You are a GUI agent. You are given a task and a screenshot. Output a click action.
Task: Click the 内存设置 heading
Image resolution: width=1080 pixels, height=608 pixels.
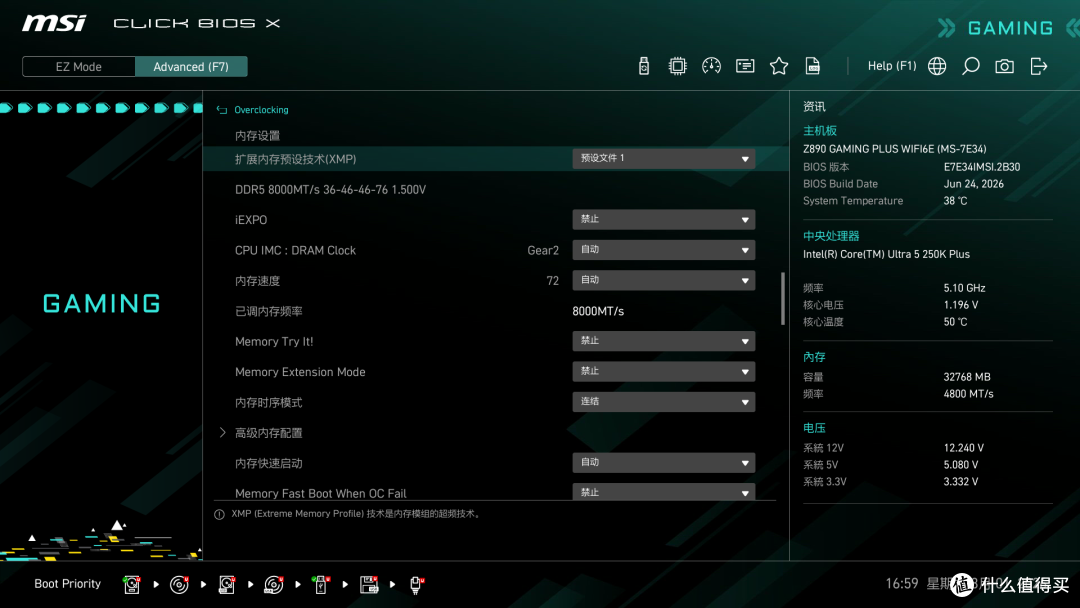257,136
